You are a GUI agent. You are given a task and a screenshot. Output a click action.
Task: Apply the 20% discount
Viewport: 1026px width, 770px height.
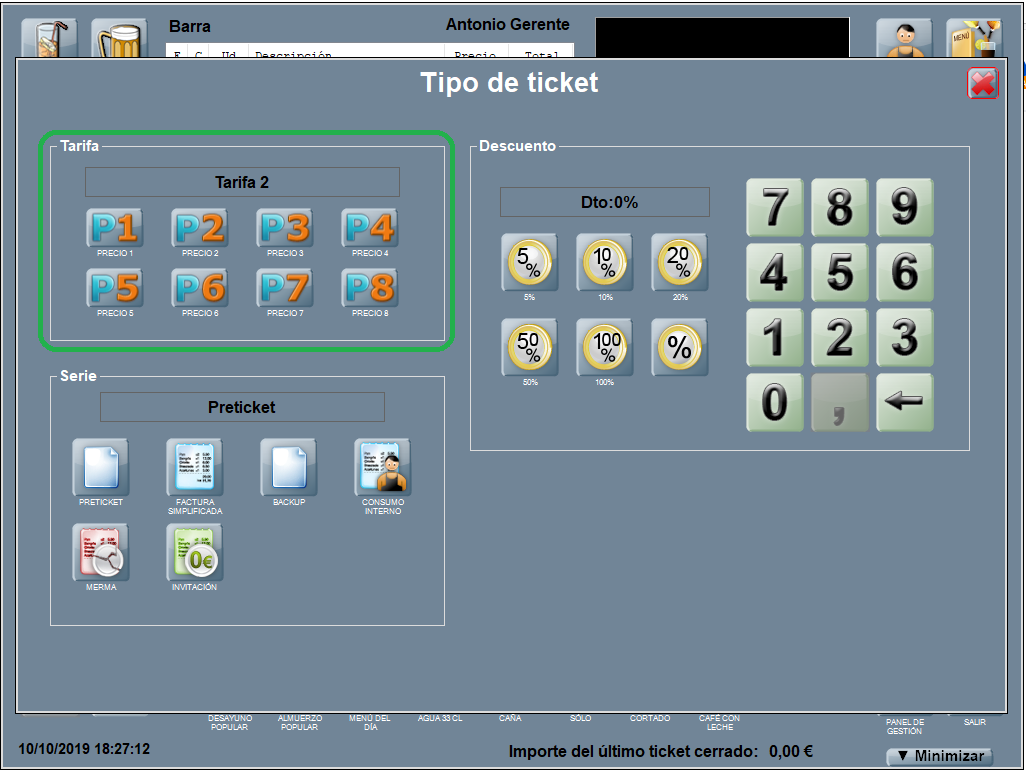click(680, 263)
